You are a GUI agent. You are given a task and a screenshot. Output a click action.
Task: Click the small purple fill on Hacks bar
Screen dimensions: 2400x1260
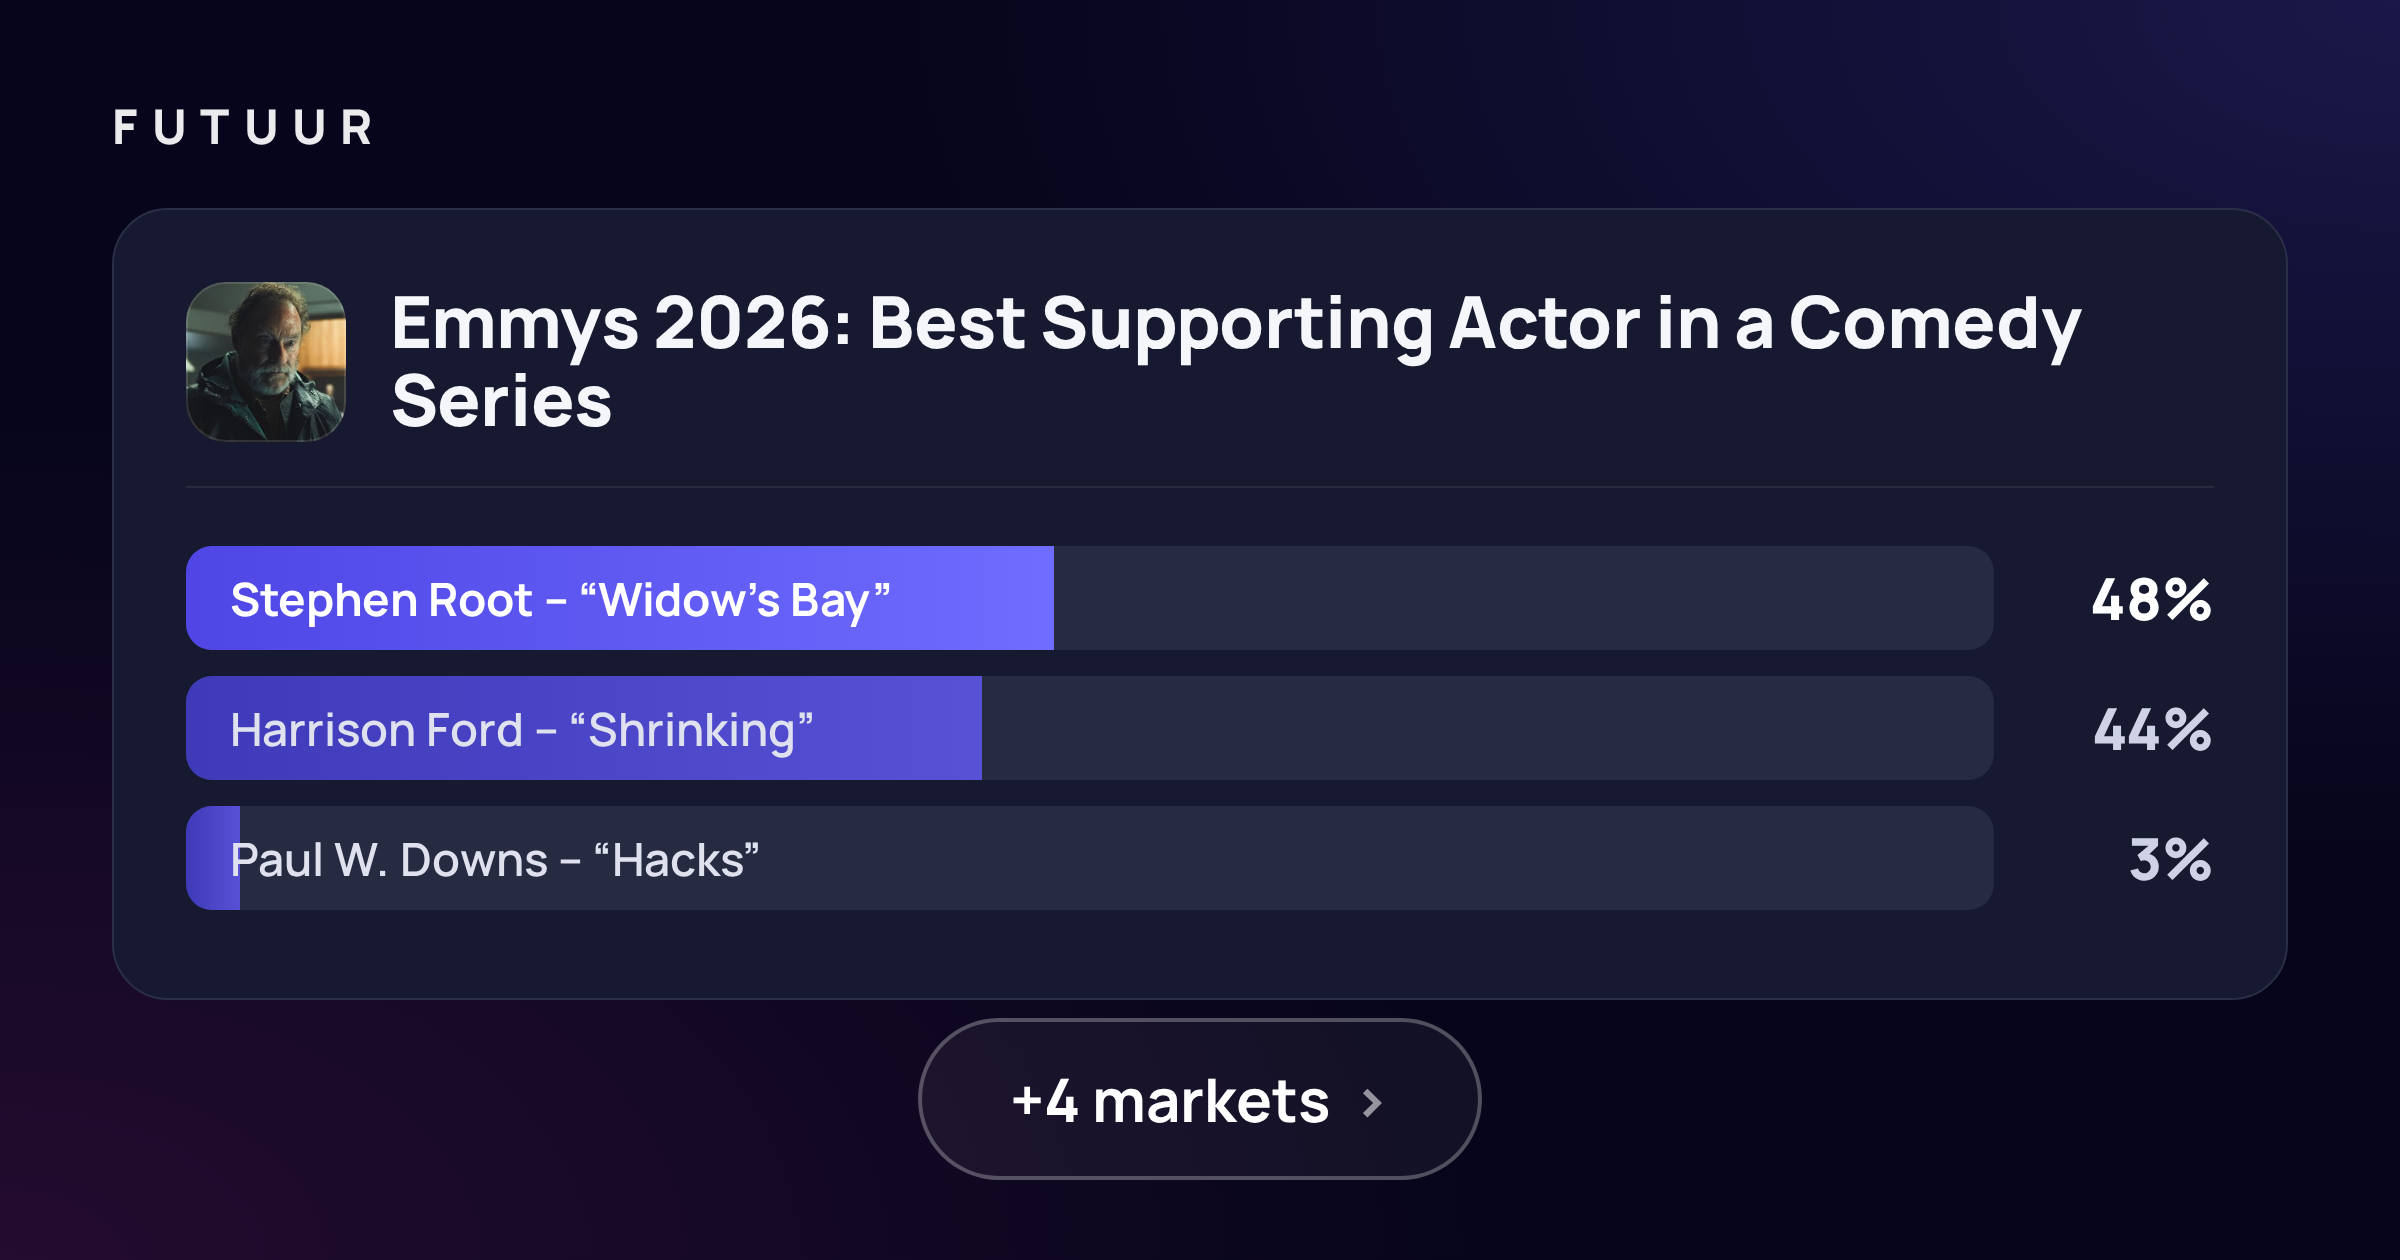tap(213, 858)
